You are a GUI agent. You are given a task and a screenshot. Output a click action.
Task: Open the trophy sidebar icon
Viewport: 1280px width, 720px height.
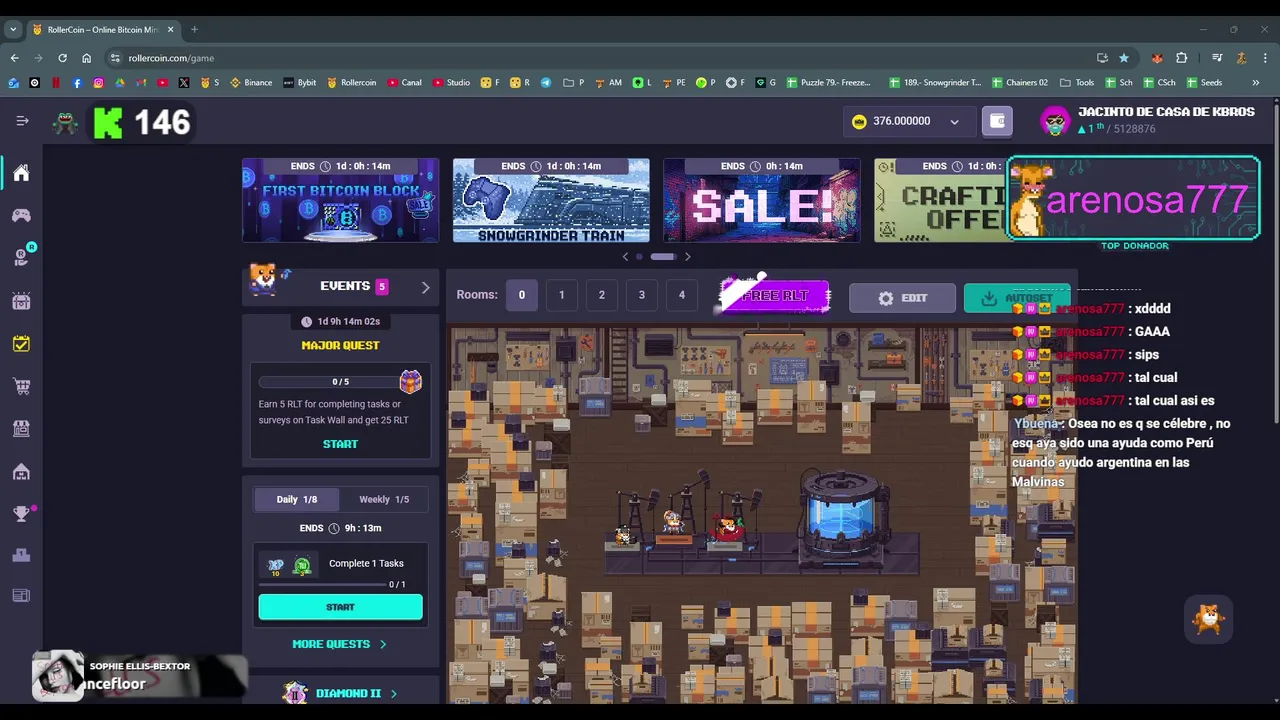tap(21, 514)
